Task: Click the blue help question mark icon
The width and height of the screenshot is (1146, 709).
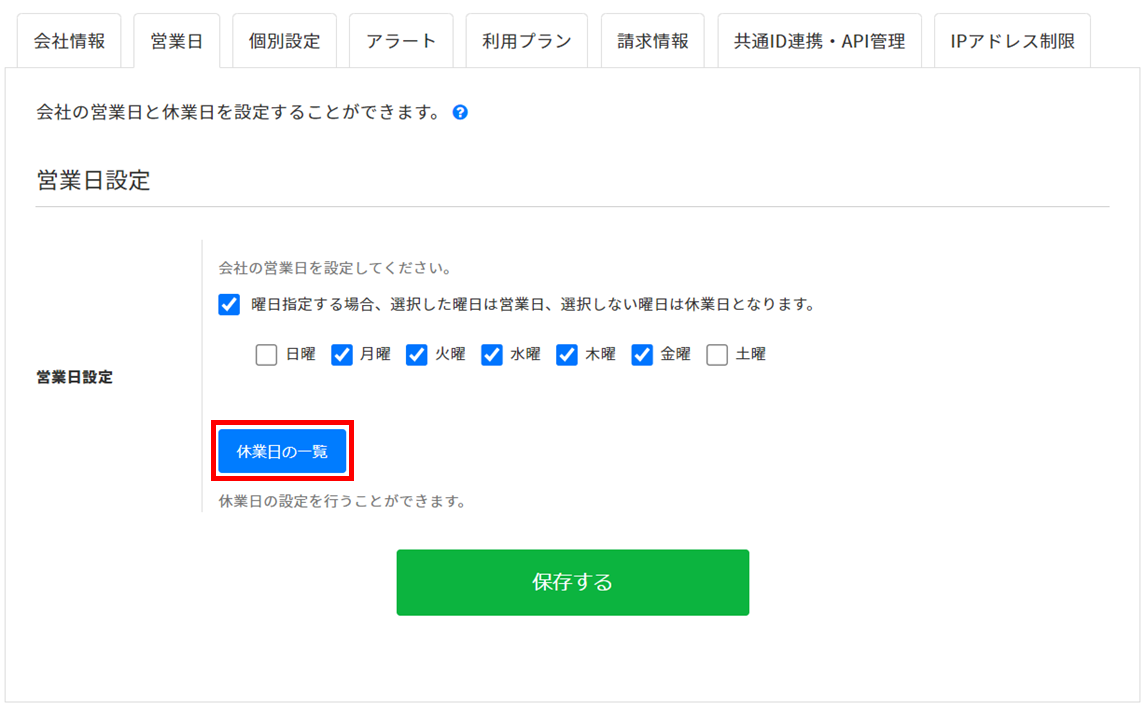Action: (460, 113)
